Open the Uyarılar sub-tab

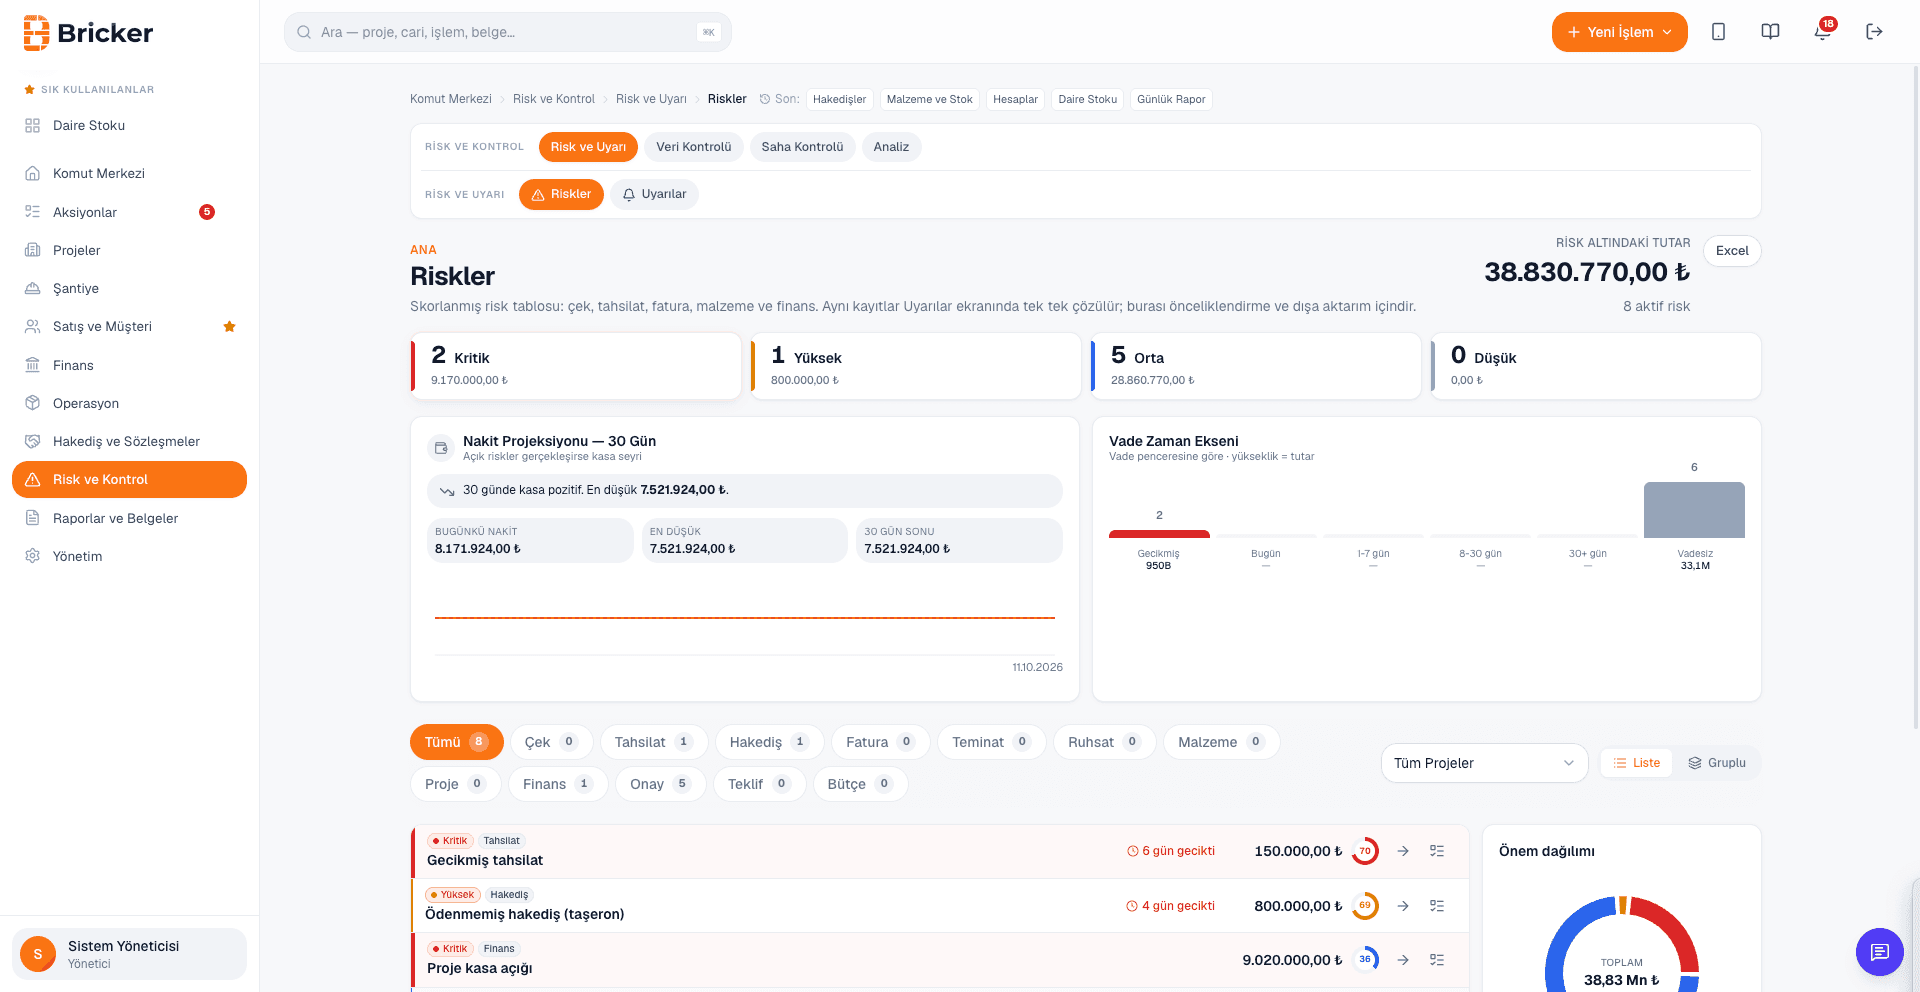[654, 194]
